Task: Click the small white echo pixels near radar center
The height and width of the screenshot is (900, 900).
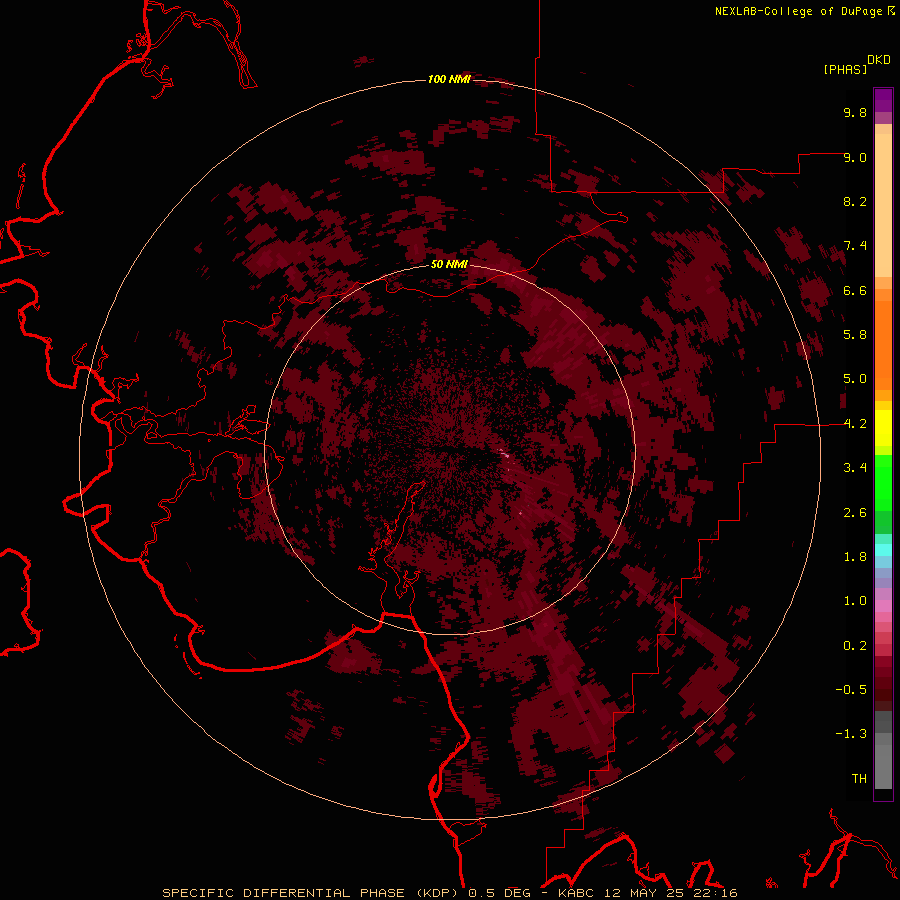Action: [x=504, y=453]
